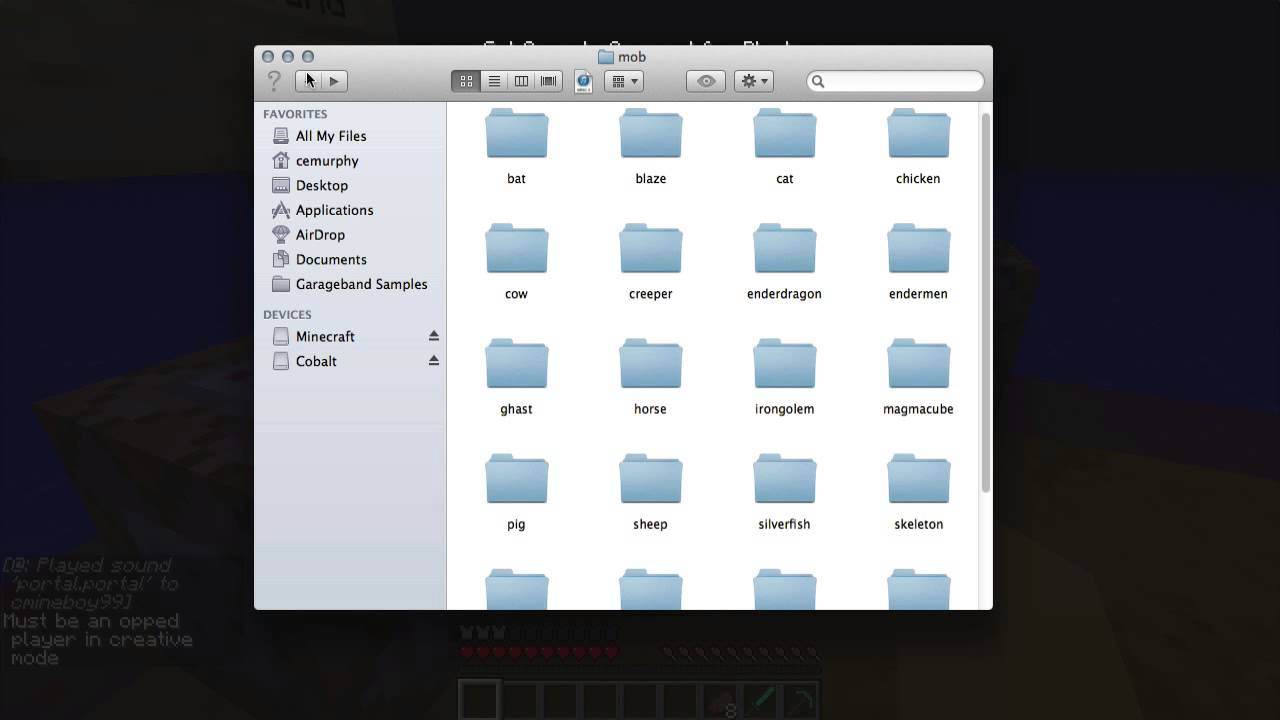Screen dimensions: 1280x720
Task: Open the sheep folder
Action: click(650, 479)
